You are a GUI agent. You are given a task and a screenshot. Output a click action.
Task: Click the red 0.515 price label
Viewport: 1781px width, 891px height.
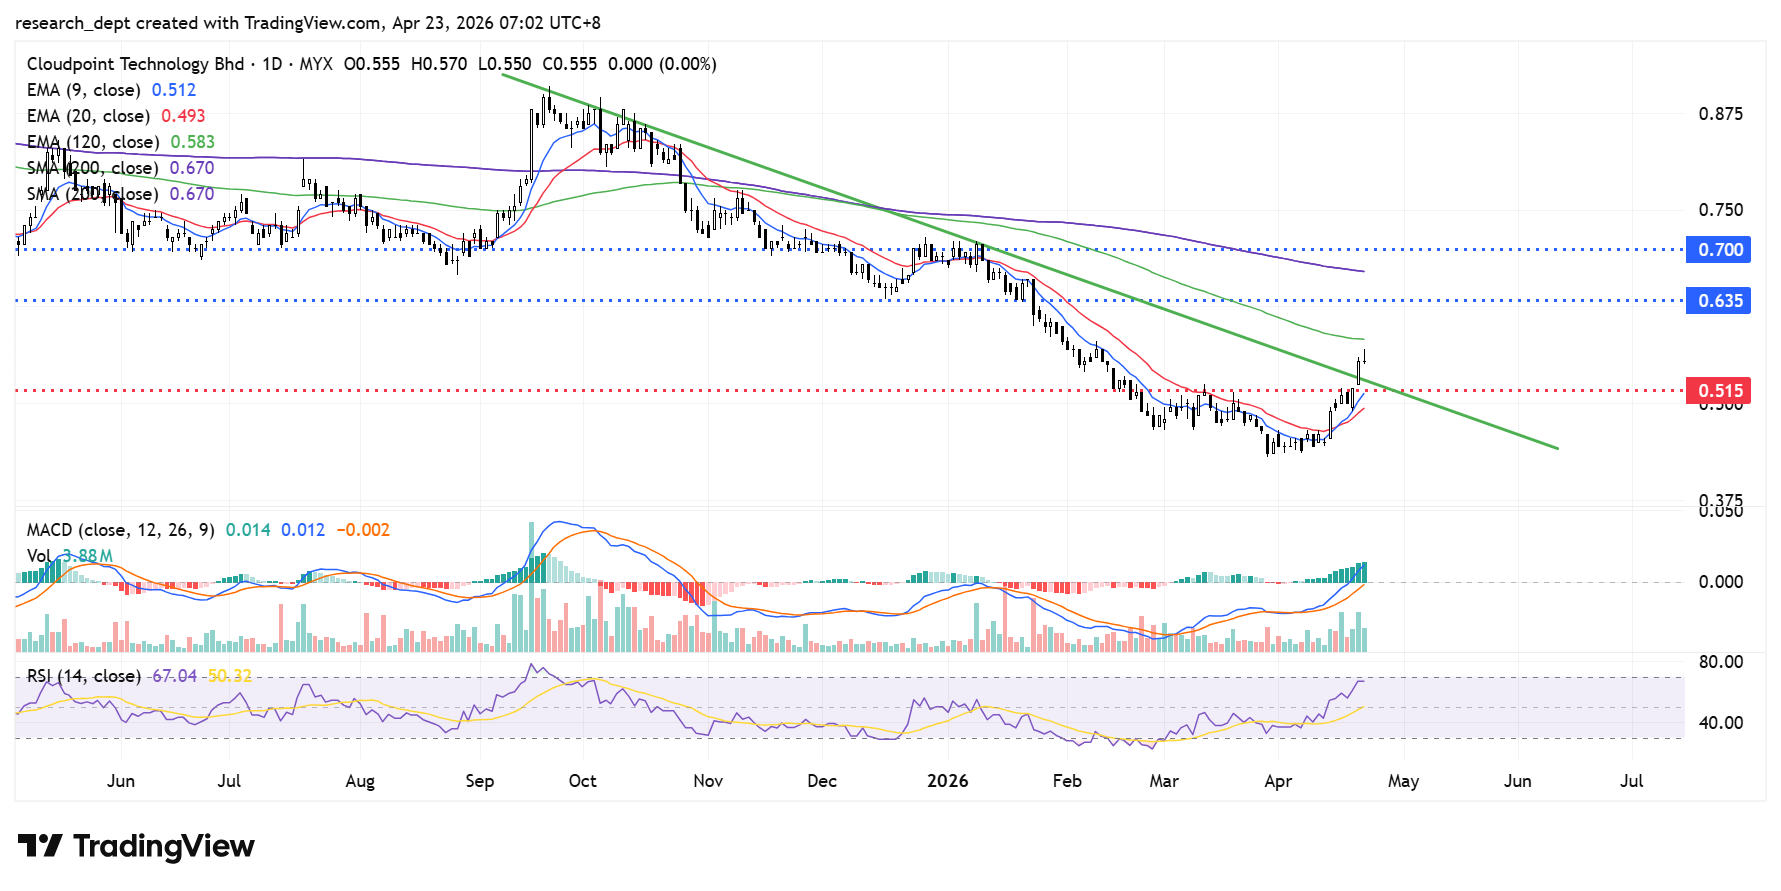click(1719, 391)
